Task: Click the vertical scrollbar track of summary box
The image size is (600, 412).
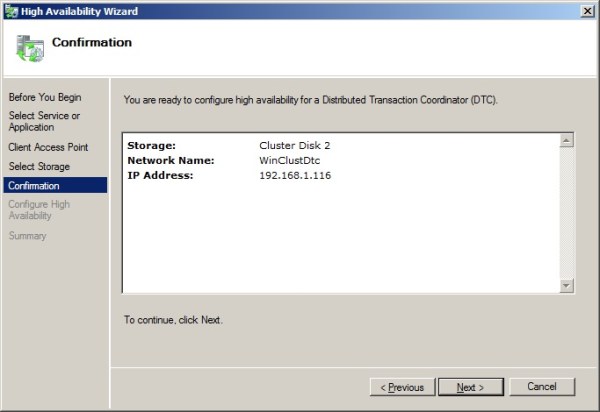Action: click(567, 212)
